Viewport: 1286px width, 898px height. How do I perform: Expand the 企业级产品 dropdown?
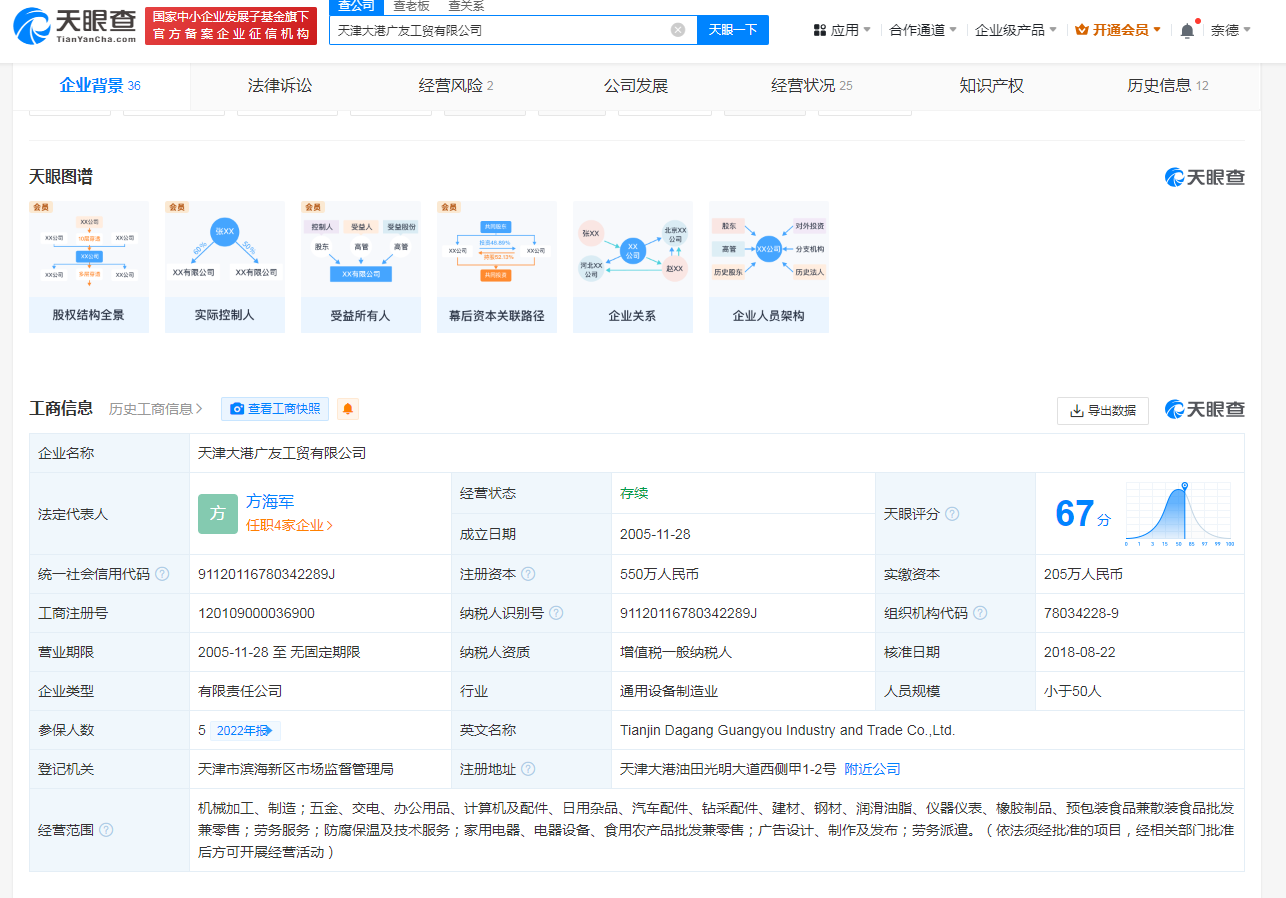(1016, 30)
